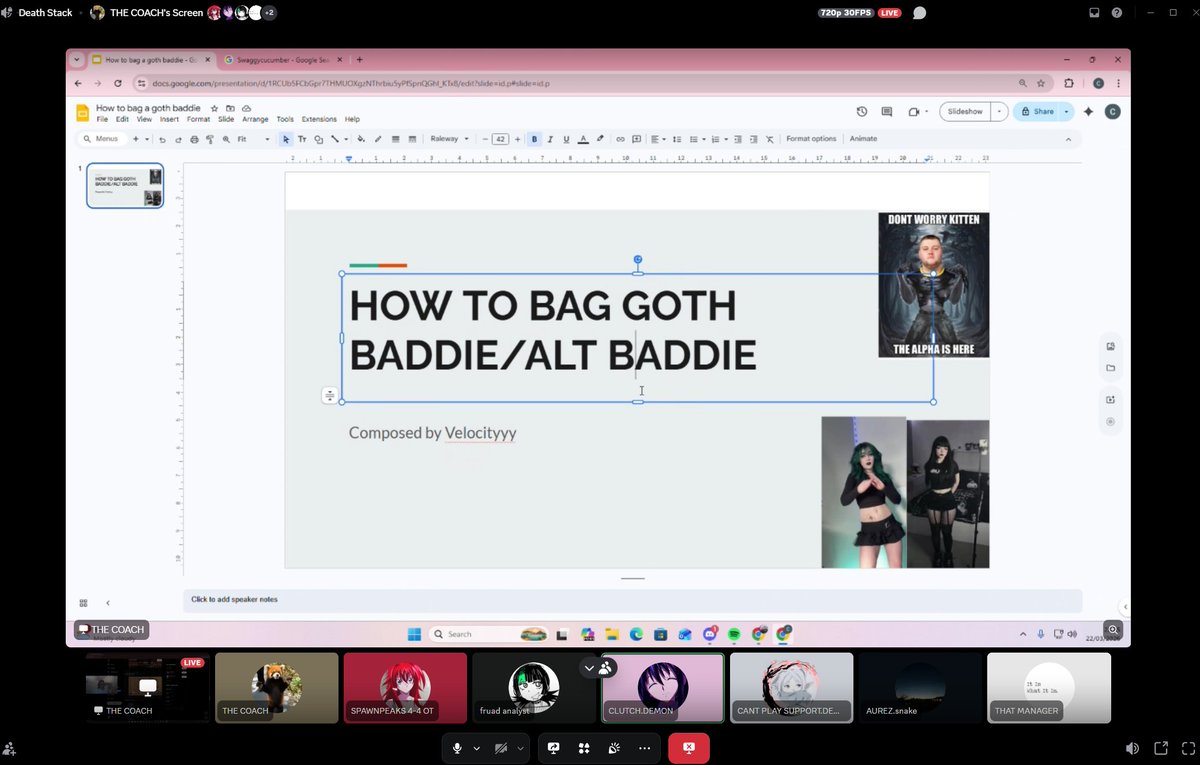Open more call options ellipsis
Screen dimensions: 1200x765
644,748
